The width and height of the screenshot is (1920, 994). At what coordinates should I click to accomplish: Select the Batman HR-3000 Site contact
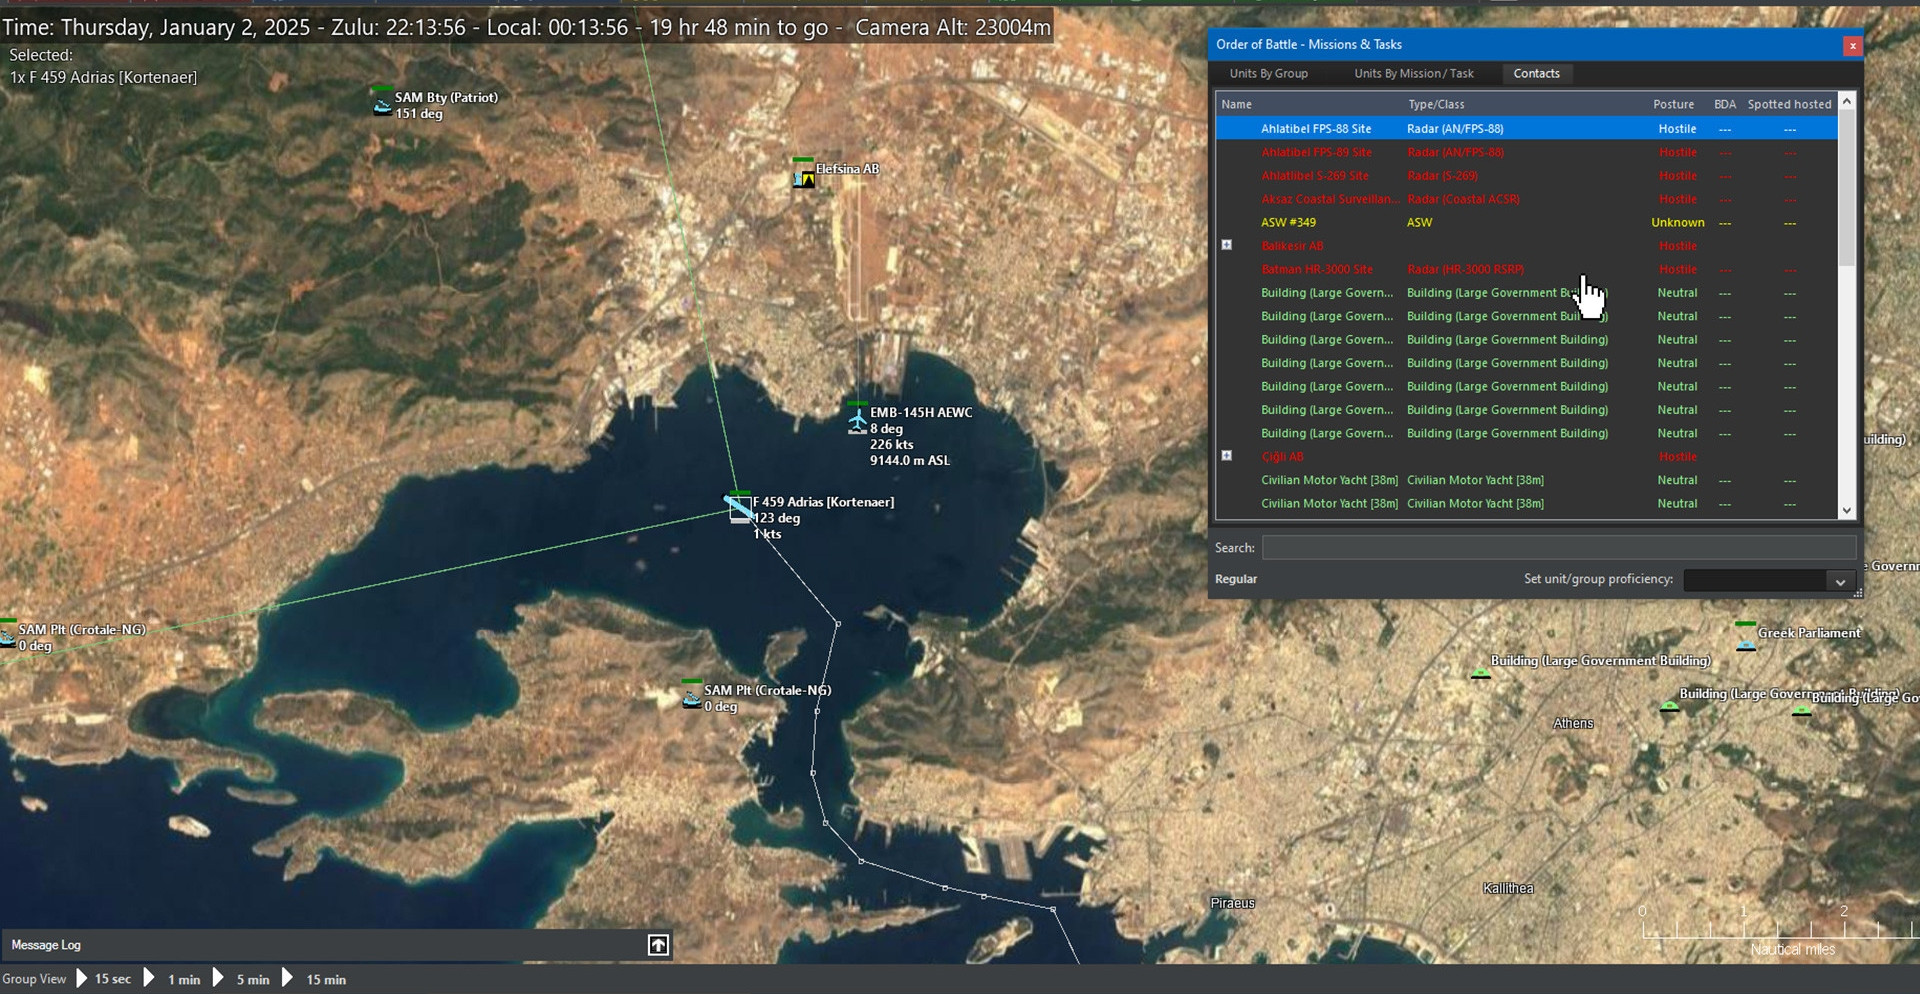click(x=1317, y=270)
